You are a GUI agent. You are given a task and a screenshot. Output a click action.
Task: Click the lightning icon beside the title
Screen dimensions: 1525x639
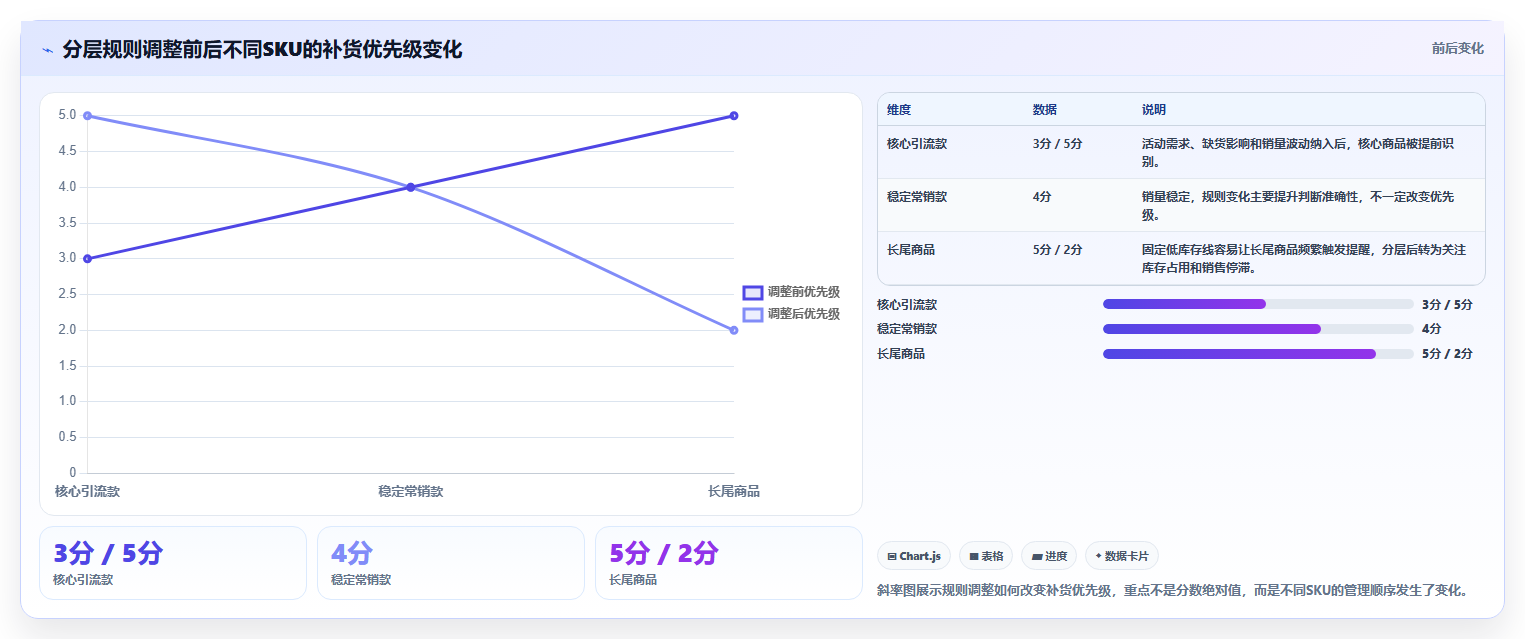tap(47, 50)
